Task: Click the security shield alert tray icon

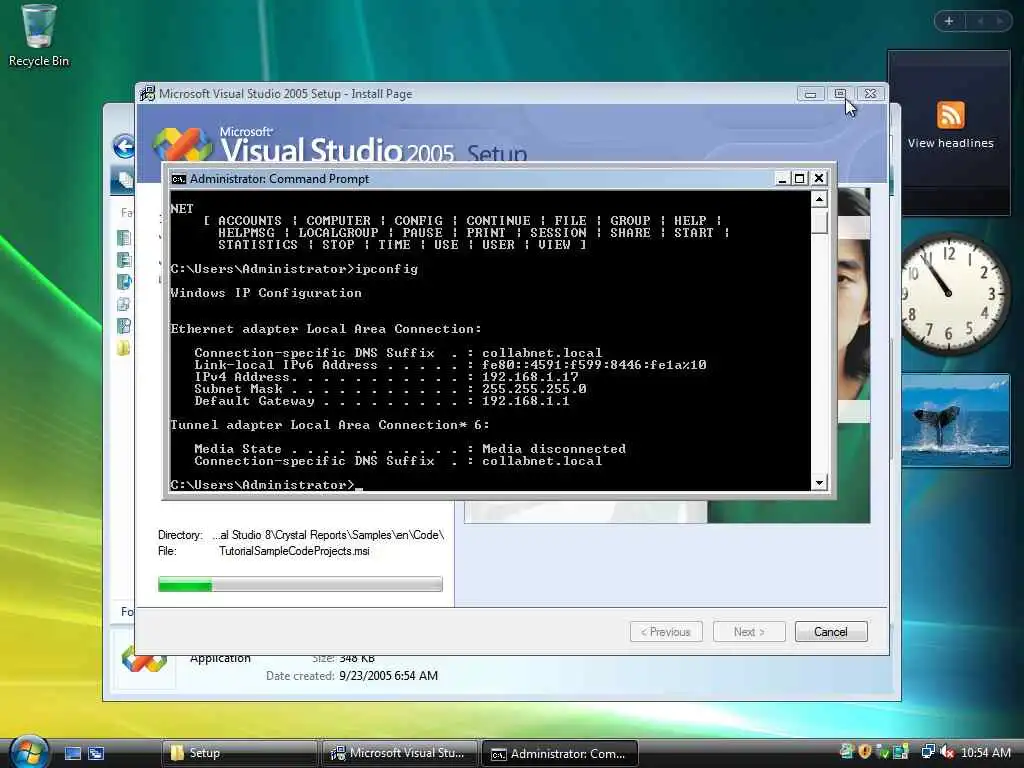Action: [x=864, y=752]
